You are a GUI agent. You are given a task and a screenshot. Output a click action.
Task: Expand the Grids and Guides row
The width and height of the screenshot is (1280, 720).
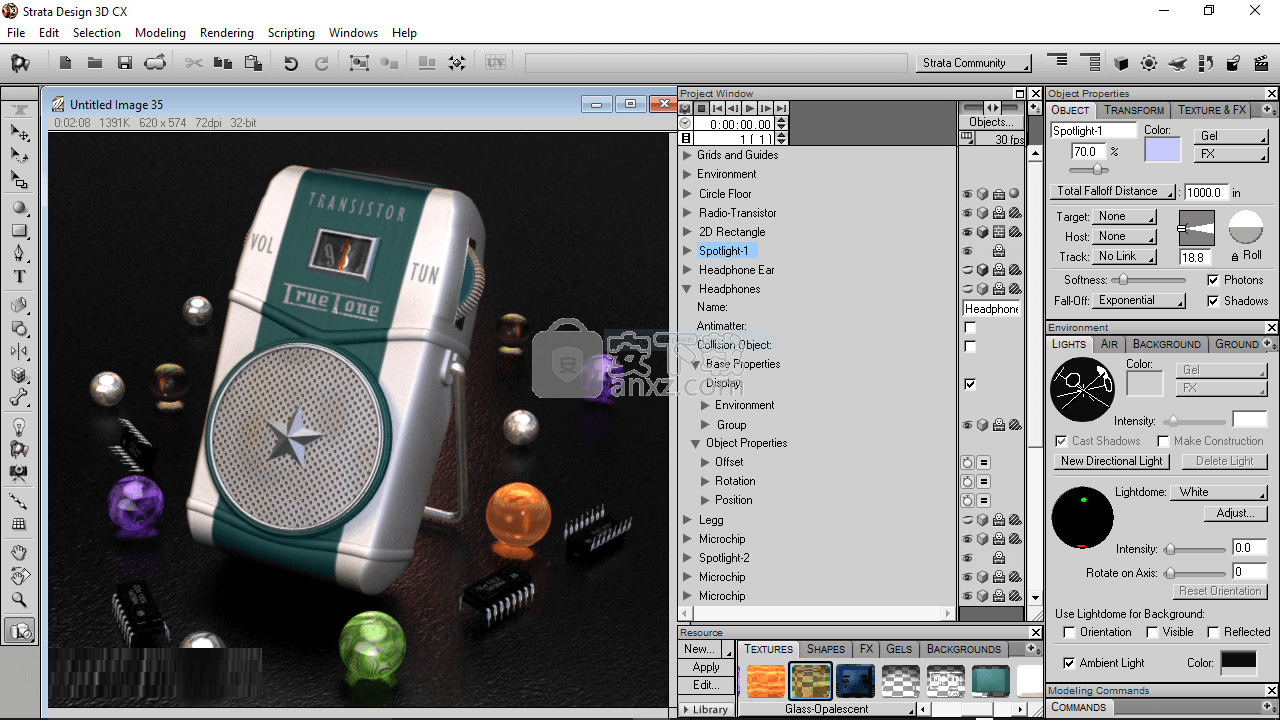687,155
